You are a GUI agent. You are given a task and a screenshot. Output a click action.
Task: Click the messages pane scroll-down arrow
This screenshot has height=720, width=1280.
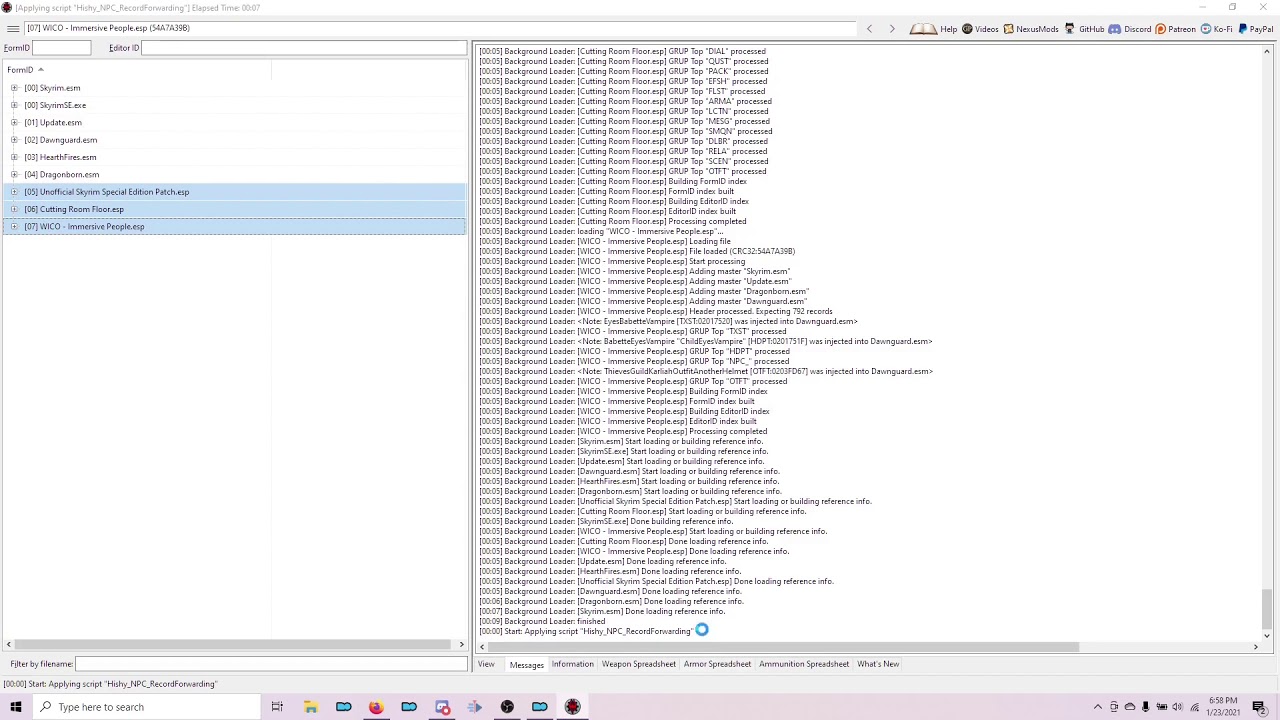pos(1267,635)
